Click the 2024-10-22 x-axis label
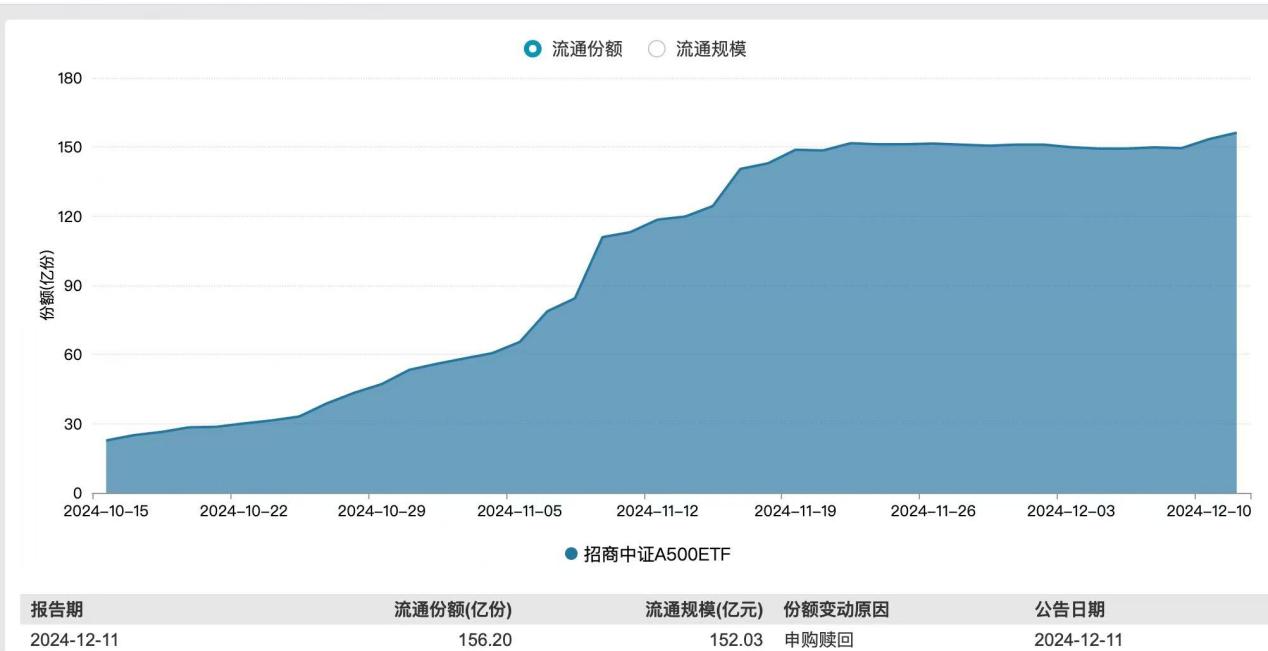The image size is (1268, 651). [x=244, y=511]
